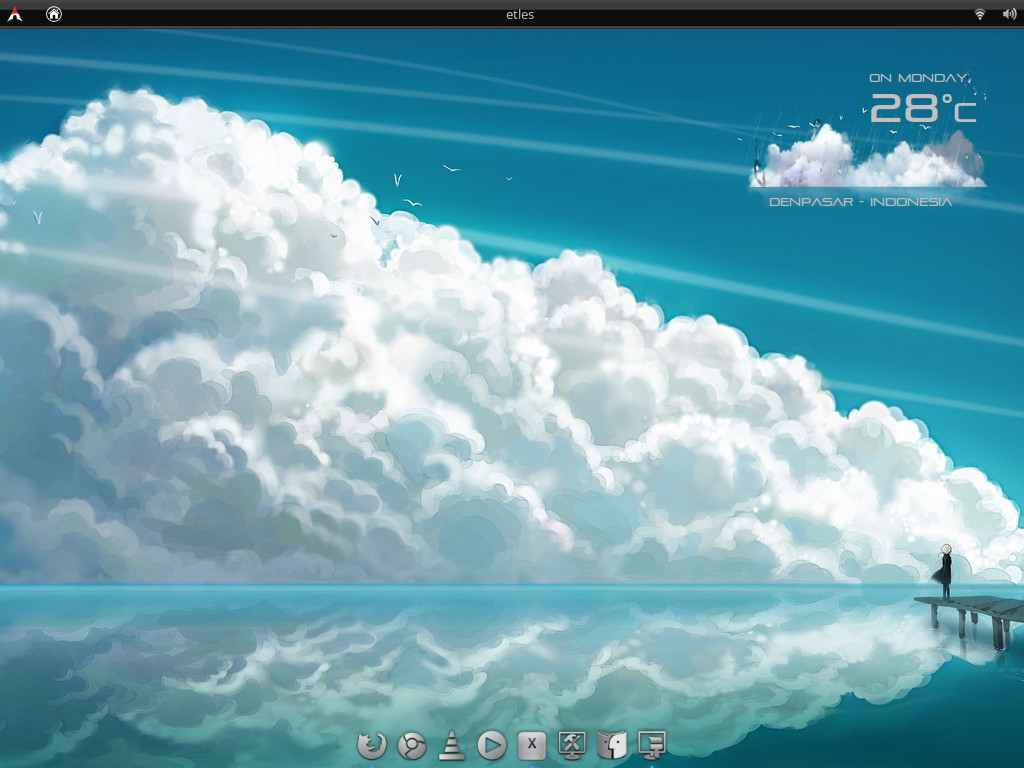Open the Finder-style file manager in the dock

[612, 745]
